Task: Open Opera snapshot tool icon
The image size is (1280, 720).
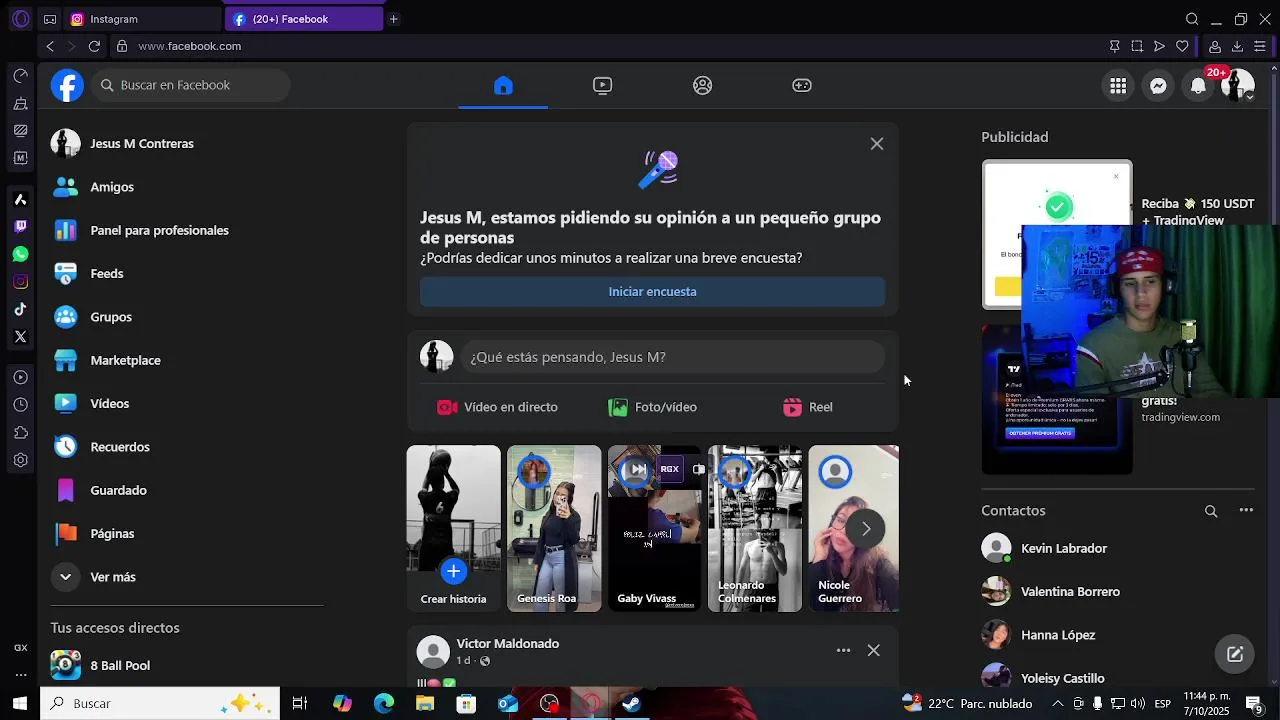Action: tap(1137, 46)
